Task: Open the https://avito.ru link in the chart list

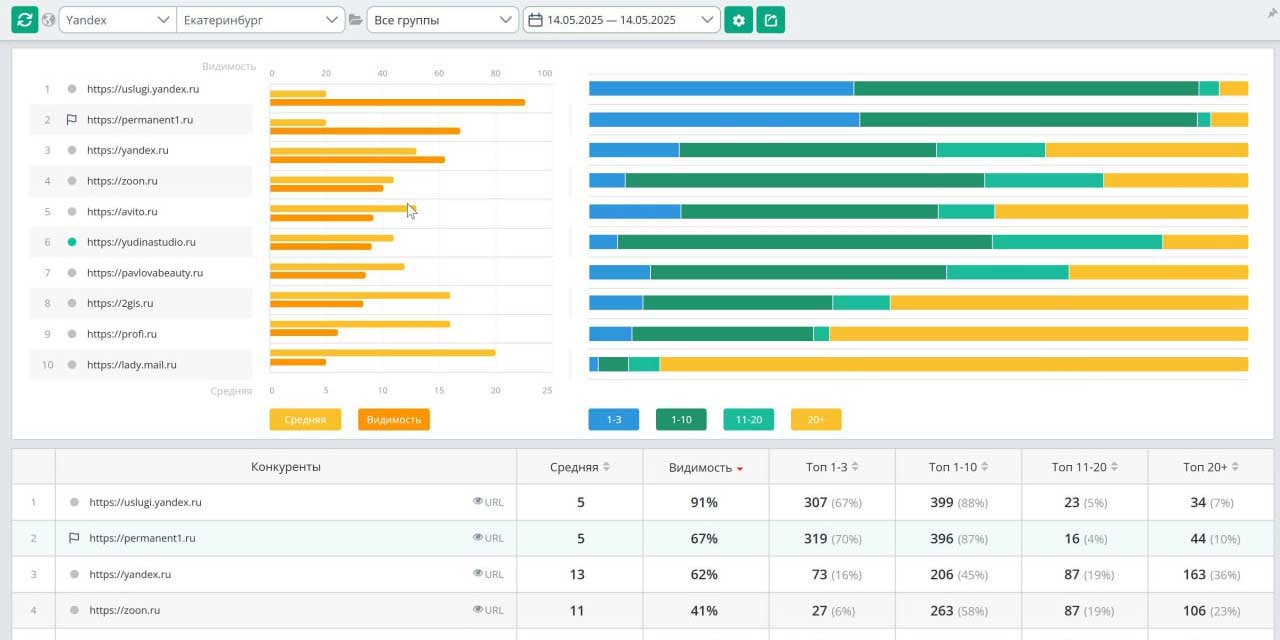Action: coord(122,212)
